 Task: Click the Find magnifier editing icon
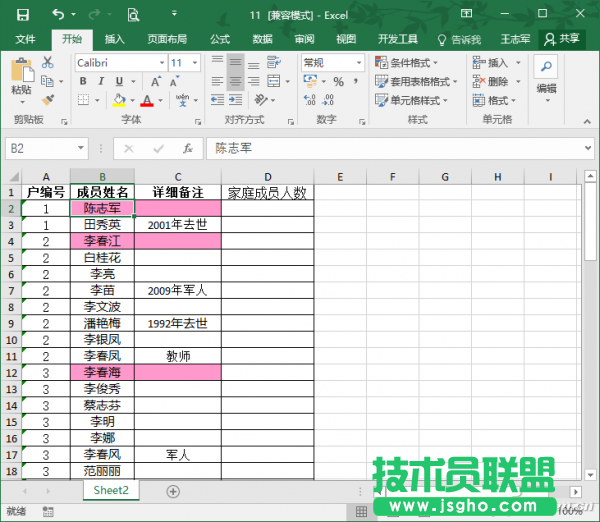click(546, 66)
